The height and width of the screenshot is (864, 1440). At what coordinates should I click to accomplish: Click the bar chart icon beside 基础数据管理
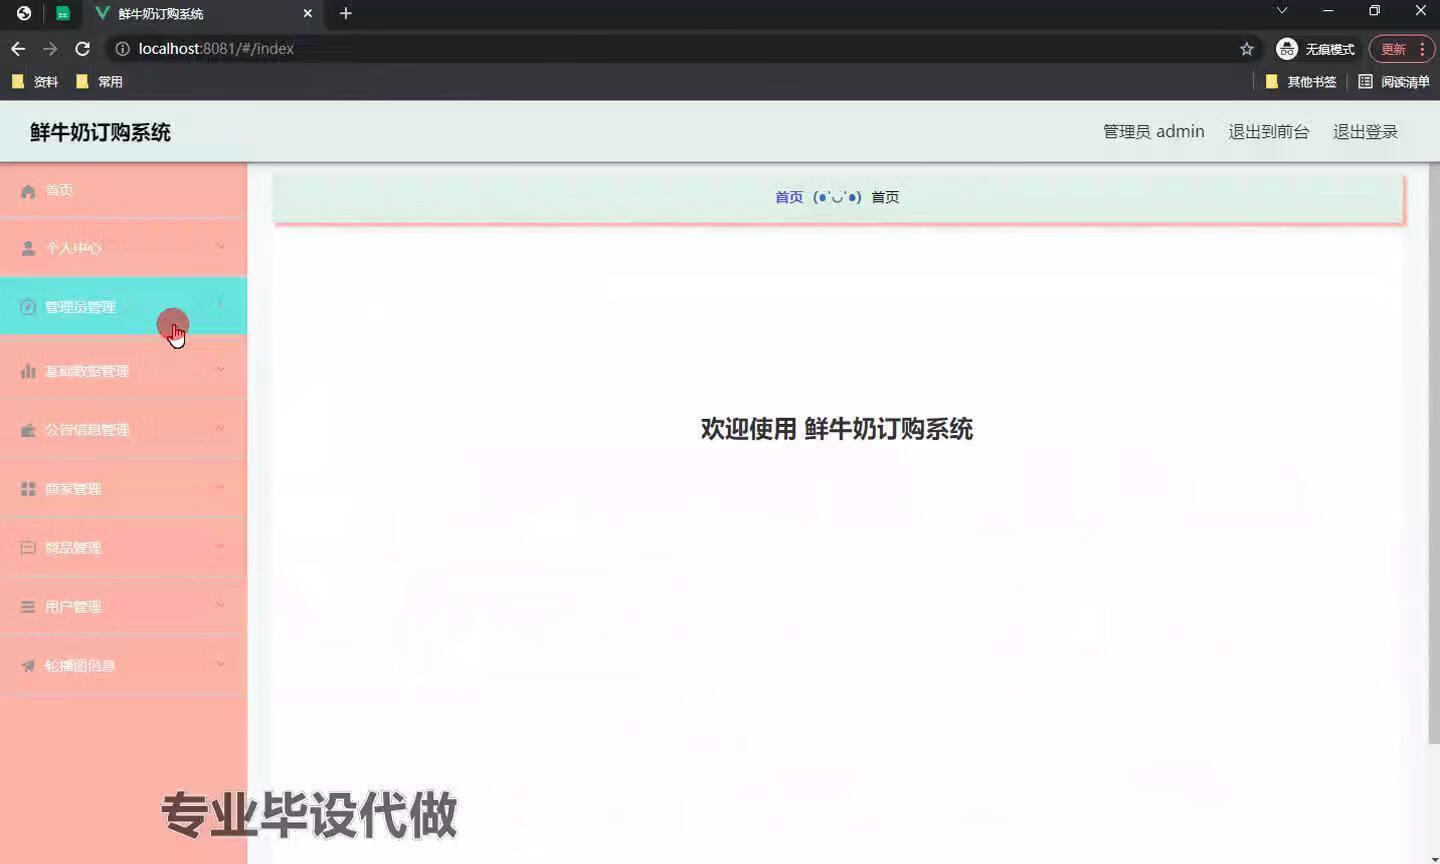[x=28, y=371]
